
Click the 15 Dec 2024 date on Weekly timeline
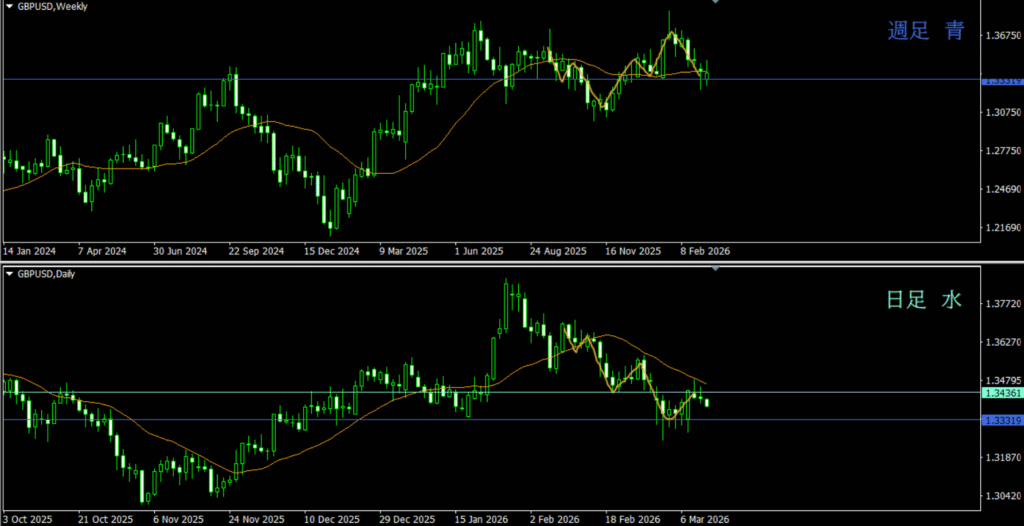[x=332, y=251]
